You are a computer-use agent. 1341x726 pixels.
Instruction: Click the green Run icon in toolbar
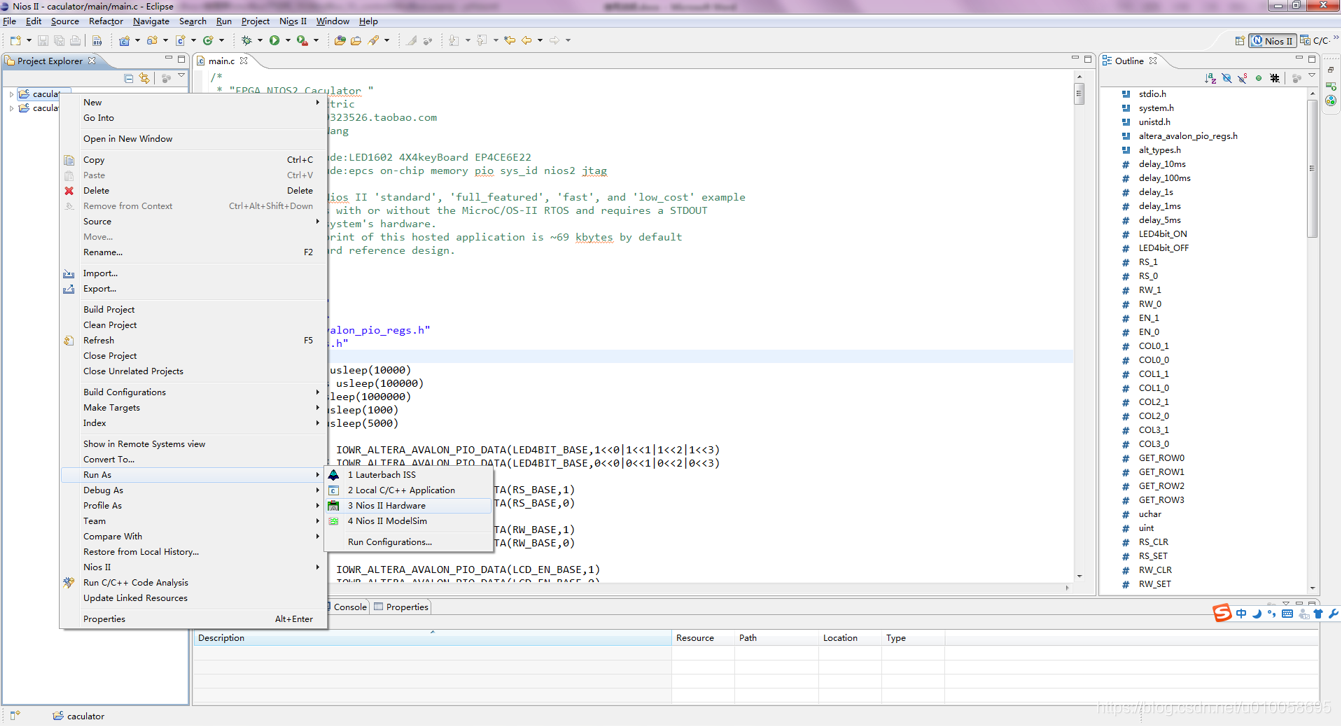click(274, 41)
